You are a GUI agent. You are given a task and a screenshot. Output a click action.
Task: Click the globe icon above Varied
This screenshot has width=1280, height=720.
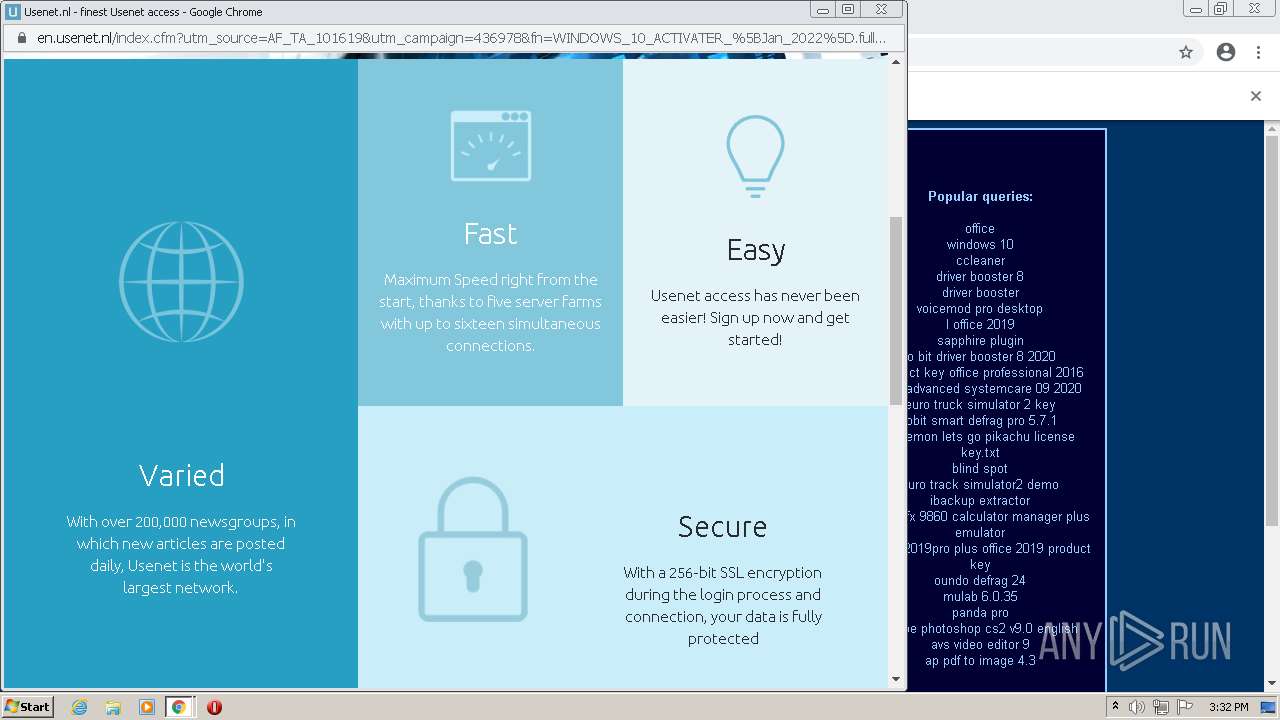pyautogui.click(x=181, y=281)
